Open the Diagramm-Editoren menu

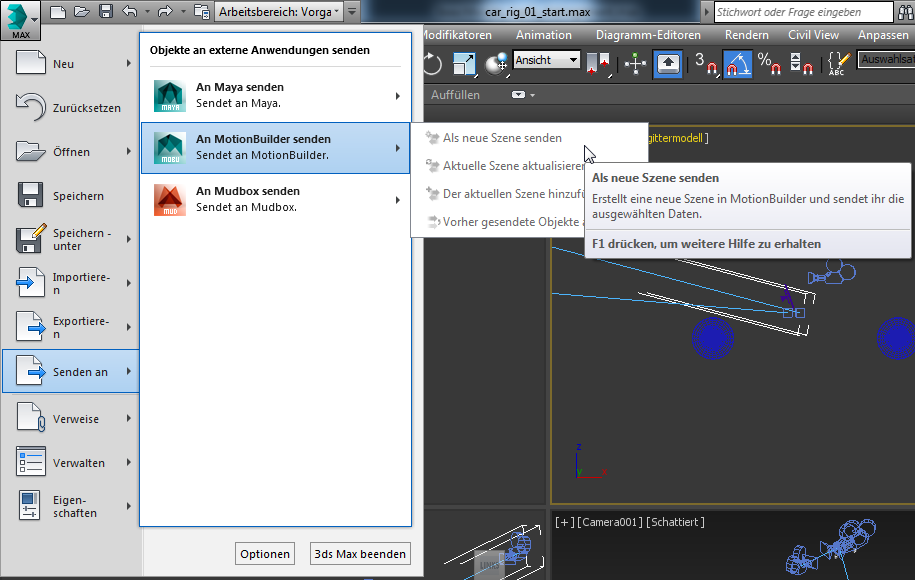coord(648,35)
